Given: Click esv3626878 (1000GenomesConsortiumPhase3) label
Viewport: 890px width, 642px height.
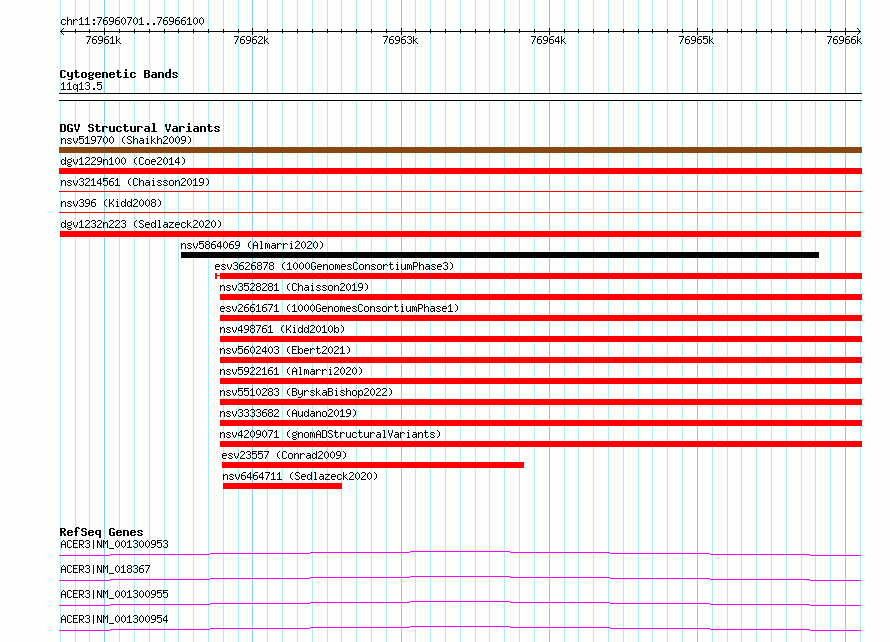Looking at the screenshot, I should pos(334,266).
